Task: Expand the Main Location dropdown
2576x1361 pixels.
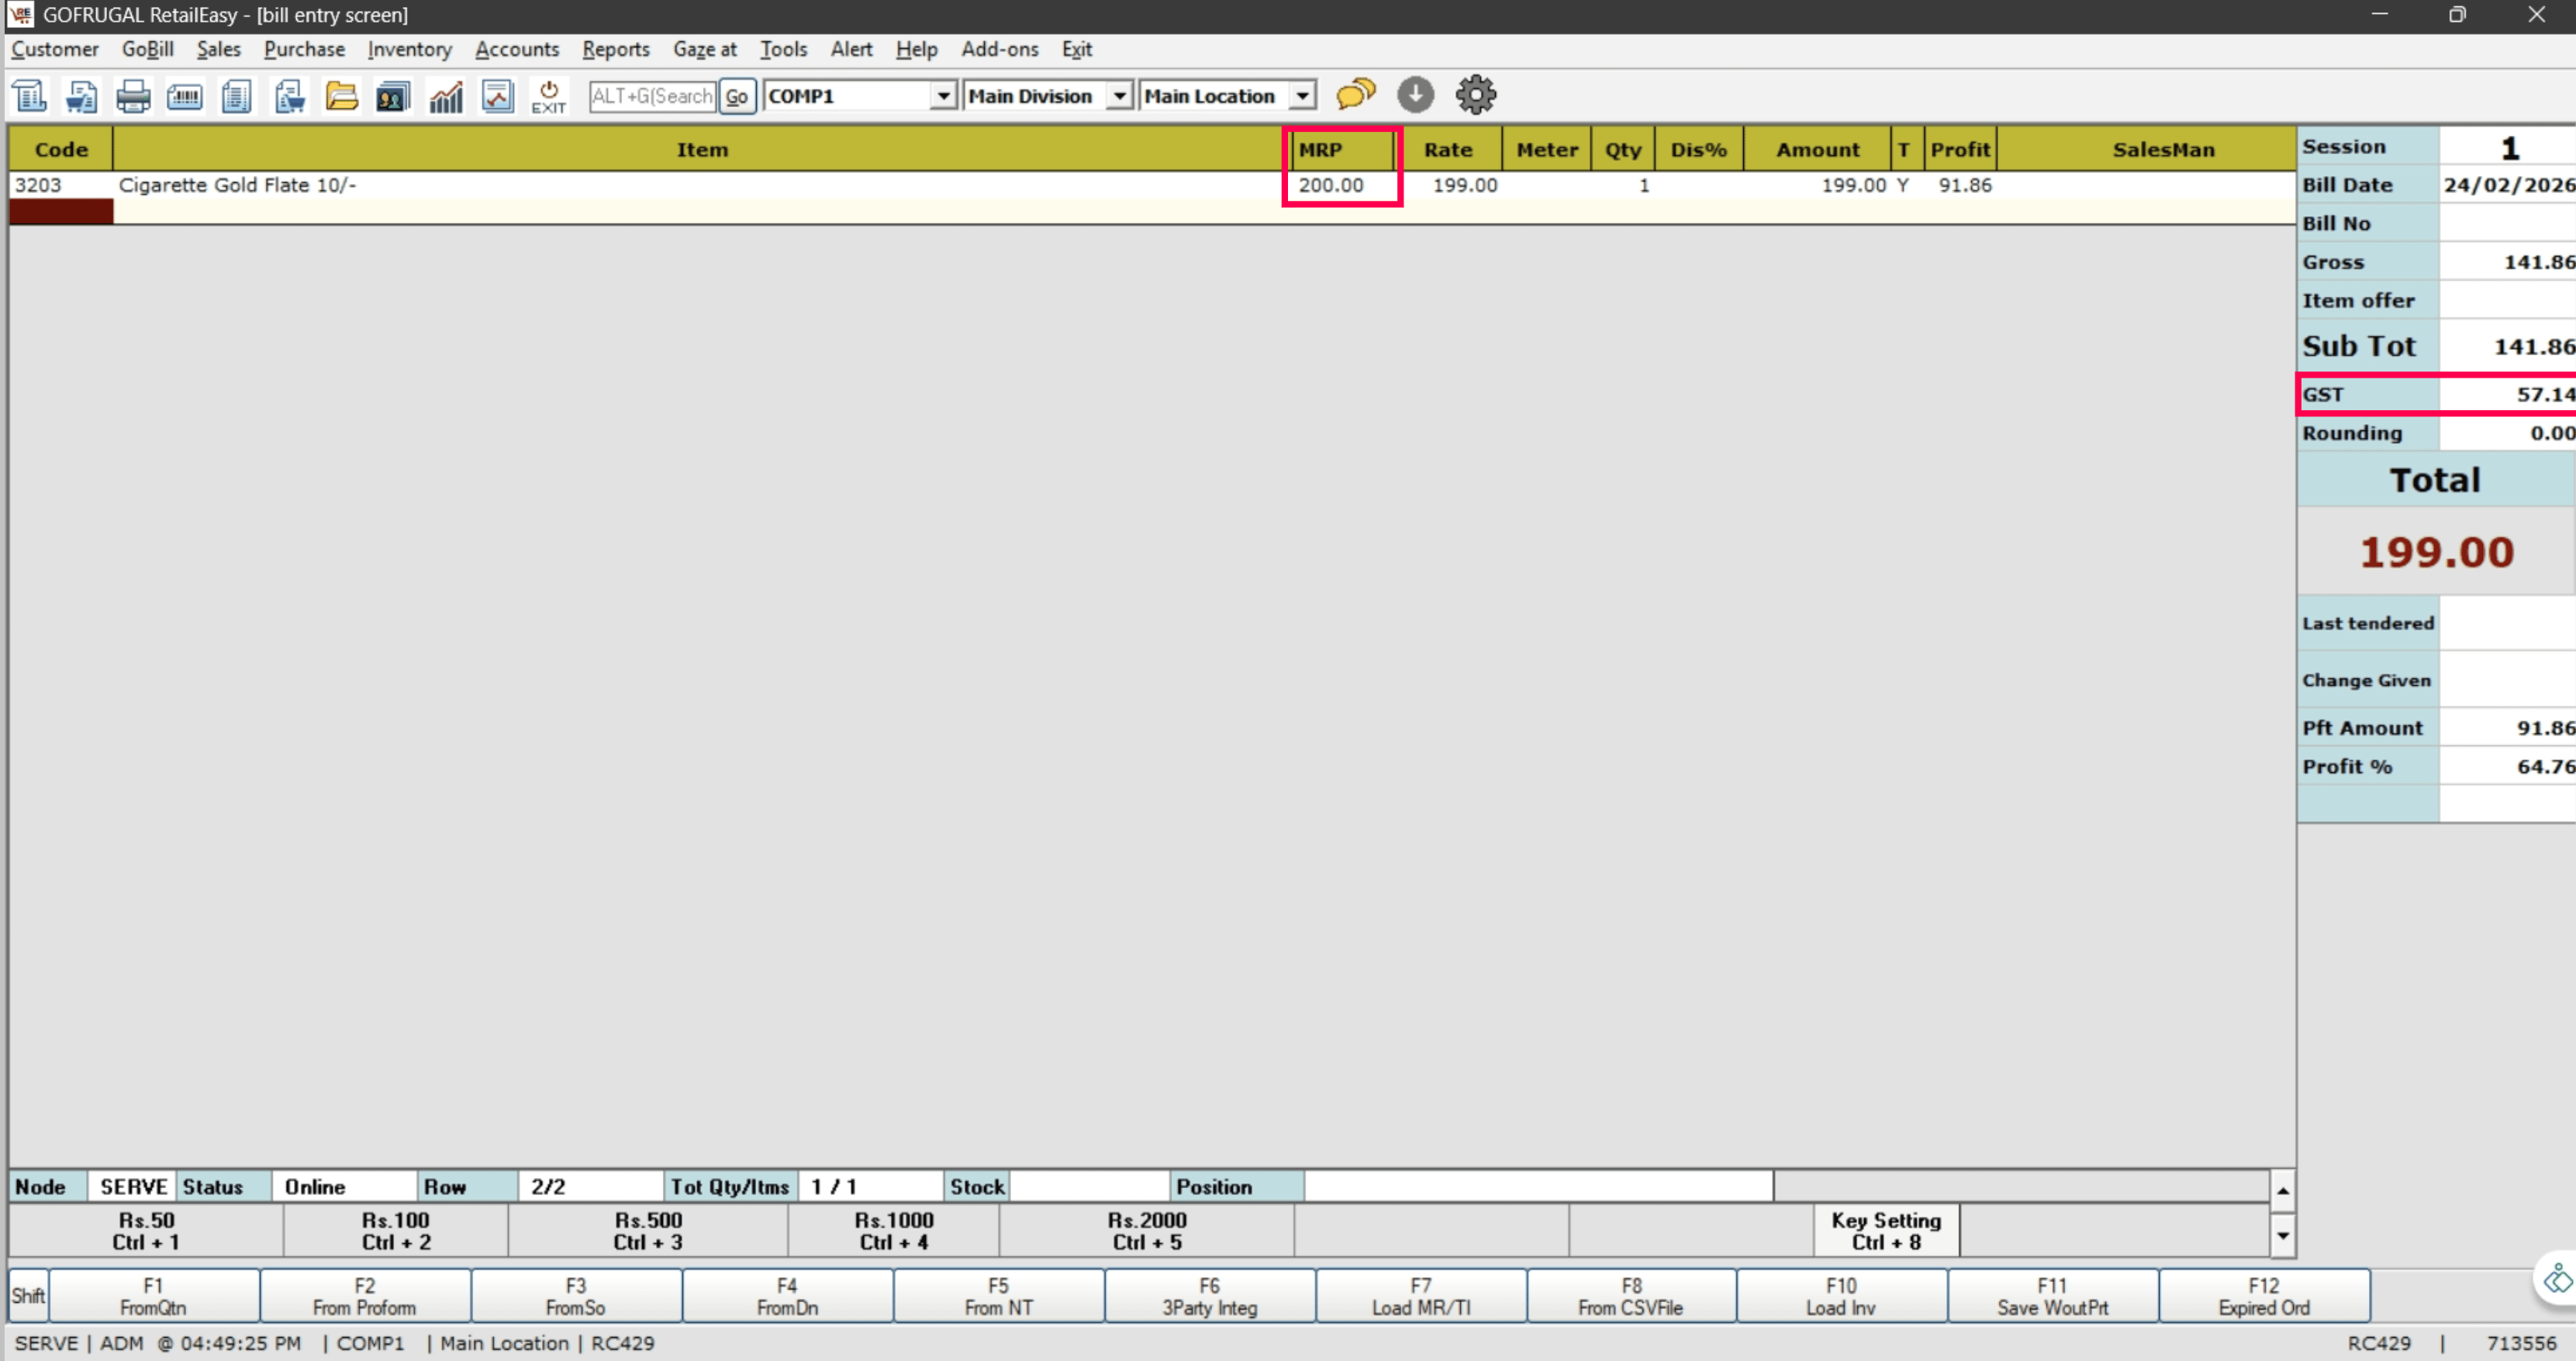Action: 1302,96
